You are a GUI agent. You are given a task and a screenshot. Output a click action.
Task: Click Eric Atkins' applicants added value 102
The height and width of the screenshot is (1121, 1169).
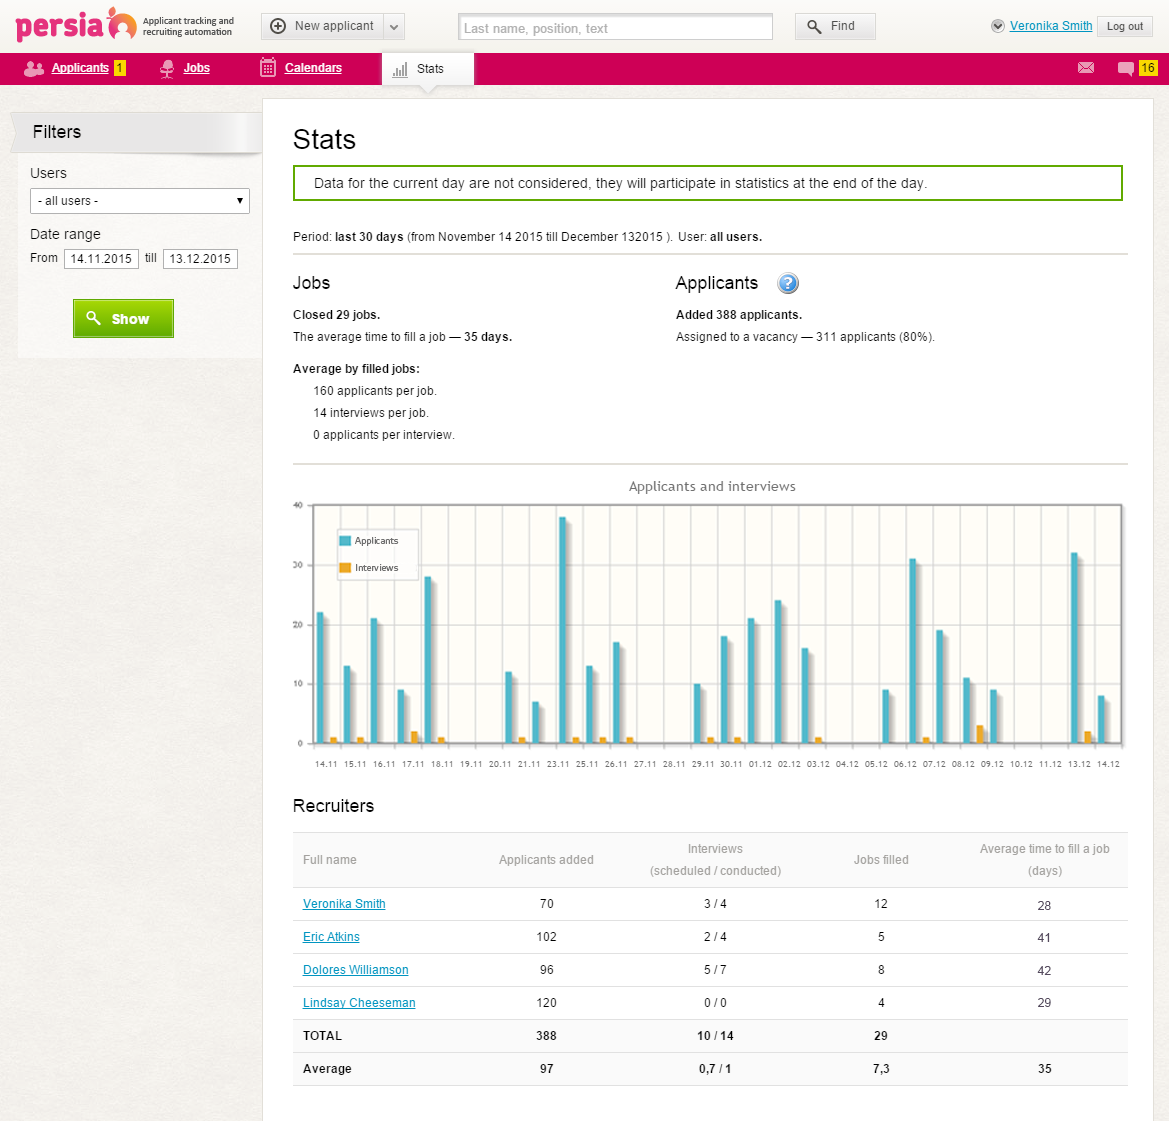[x=546, y=937]
